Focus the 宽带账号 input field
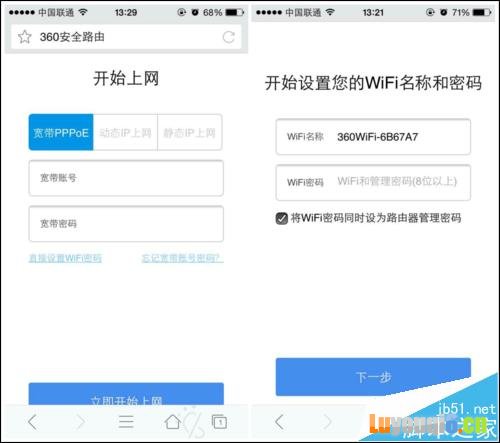 click(x=126, y=178)
